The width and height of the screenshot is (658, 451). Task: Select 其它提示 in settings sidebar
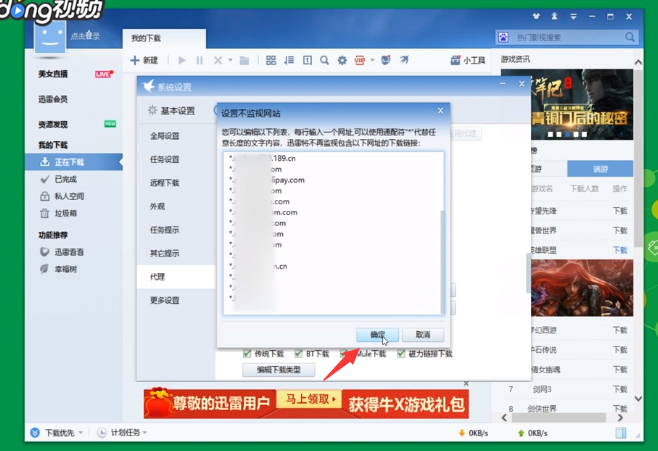[x=164, y=253]
